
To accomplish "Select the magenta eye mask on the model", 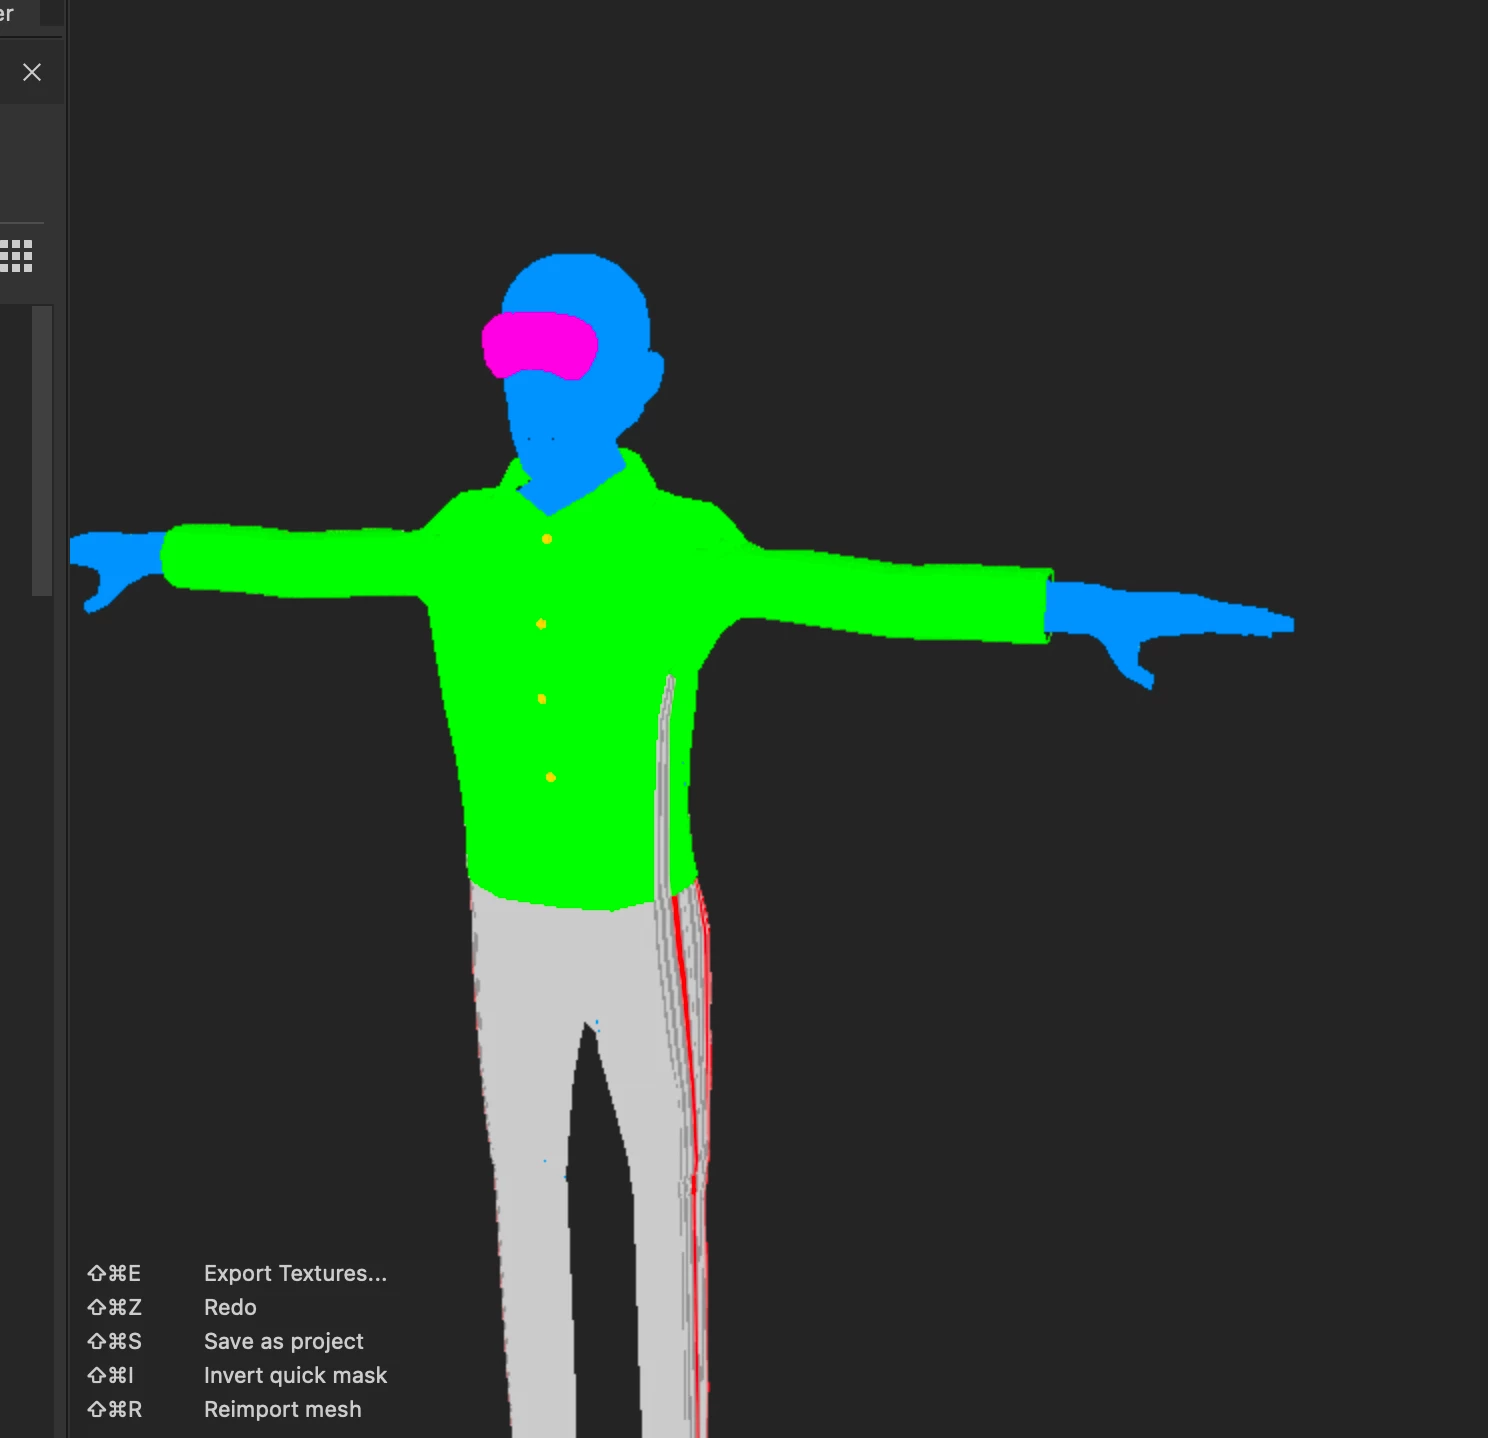I will [540, 345].
